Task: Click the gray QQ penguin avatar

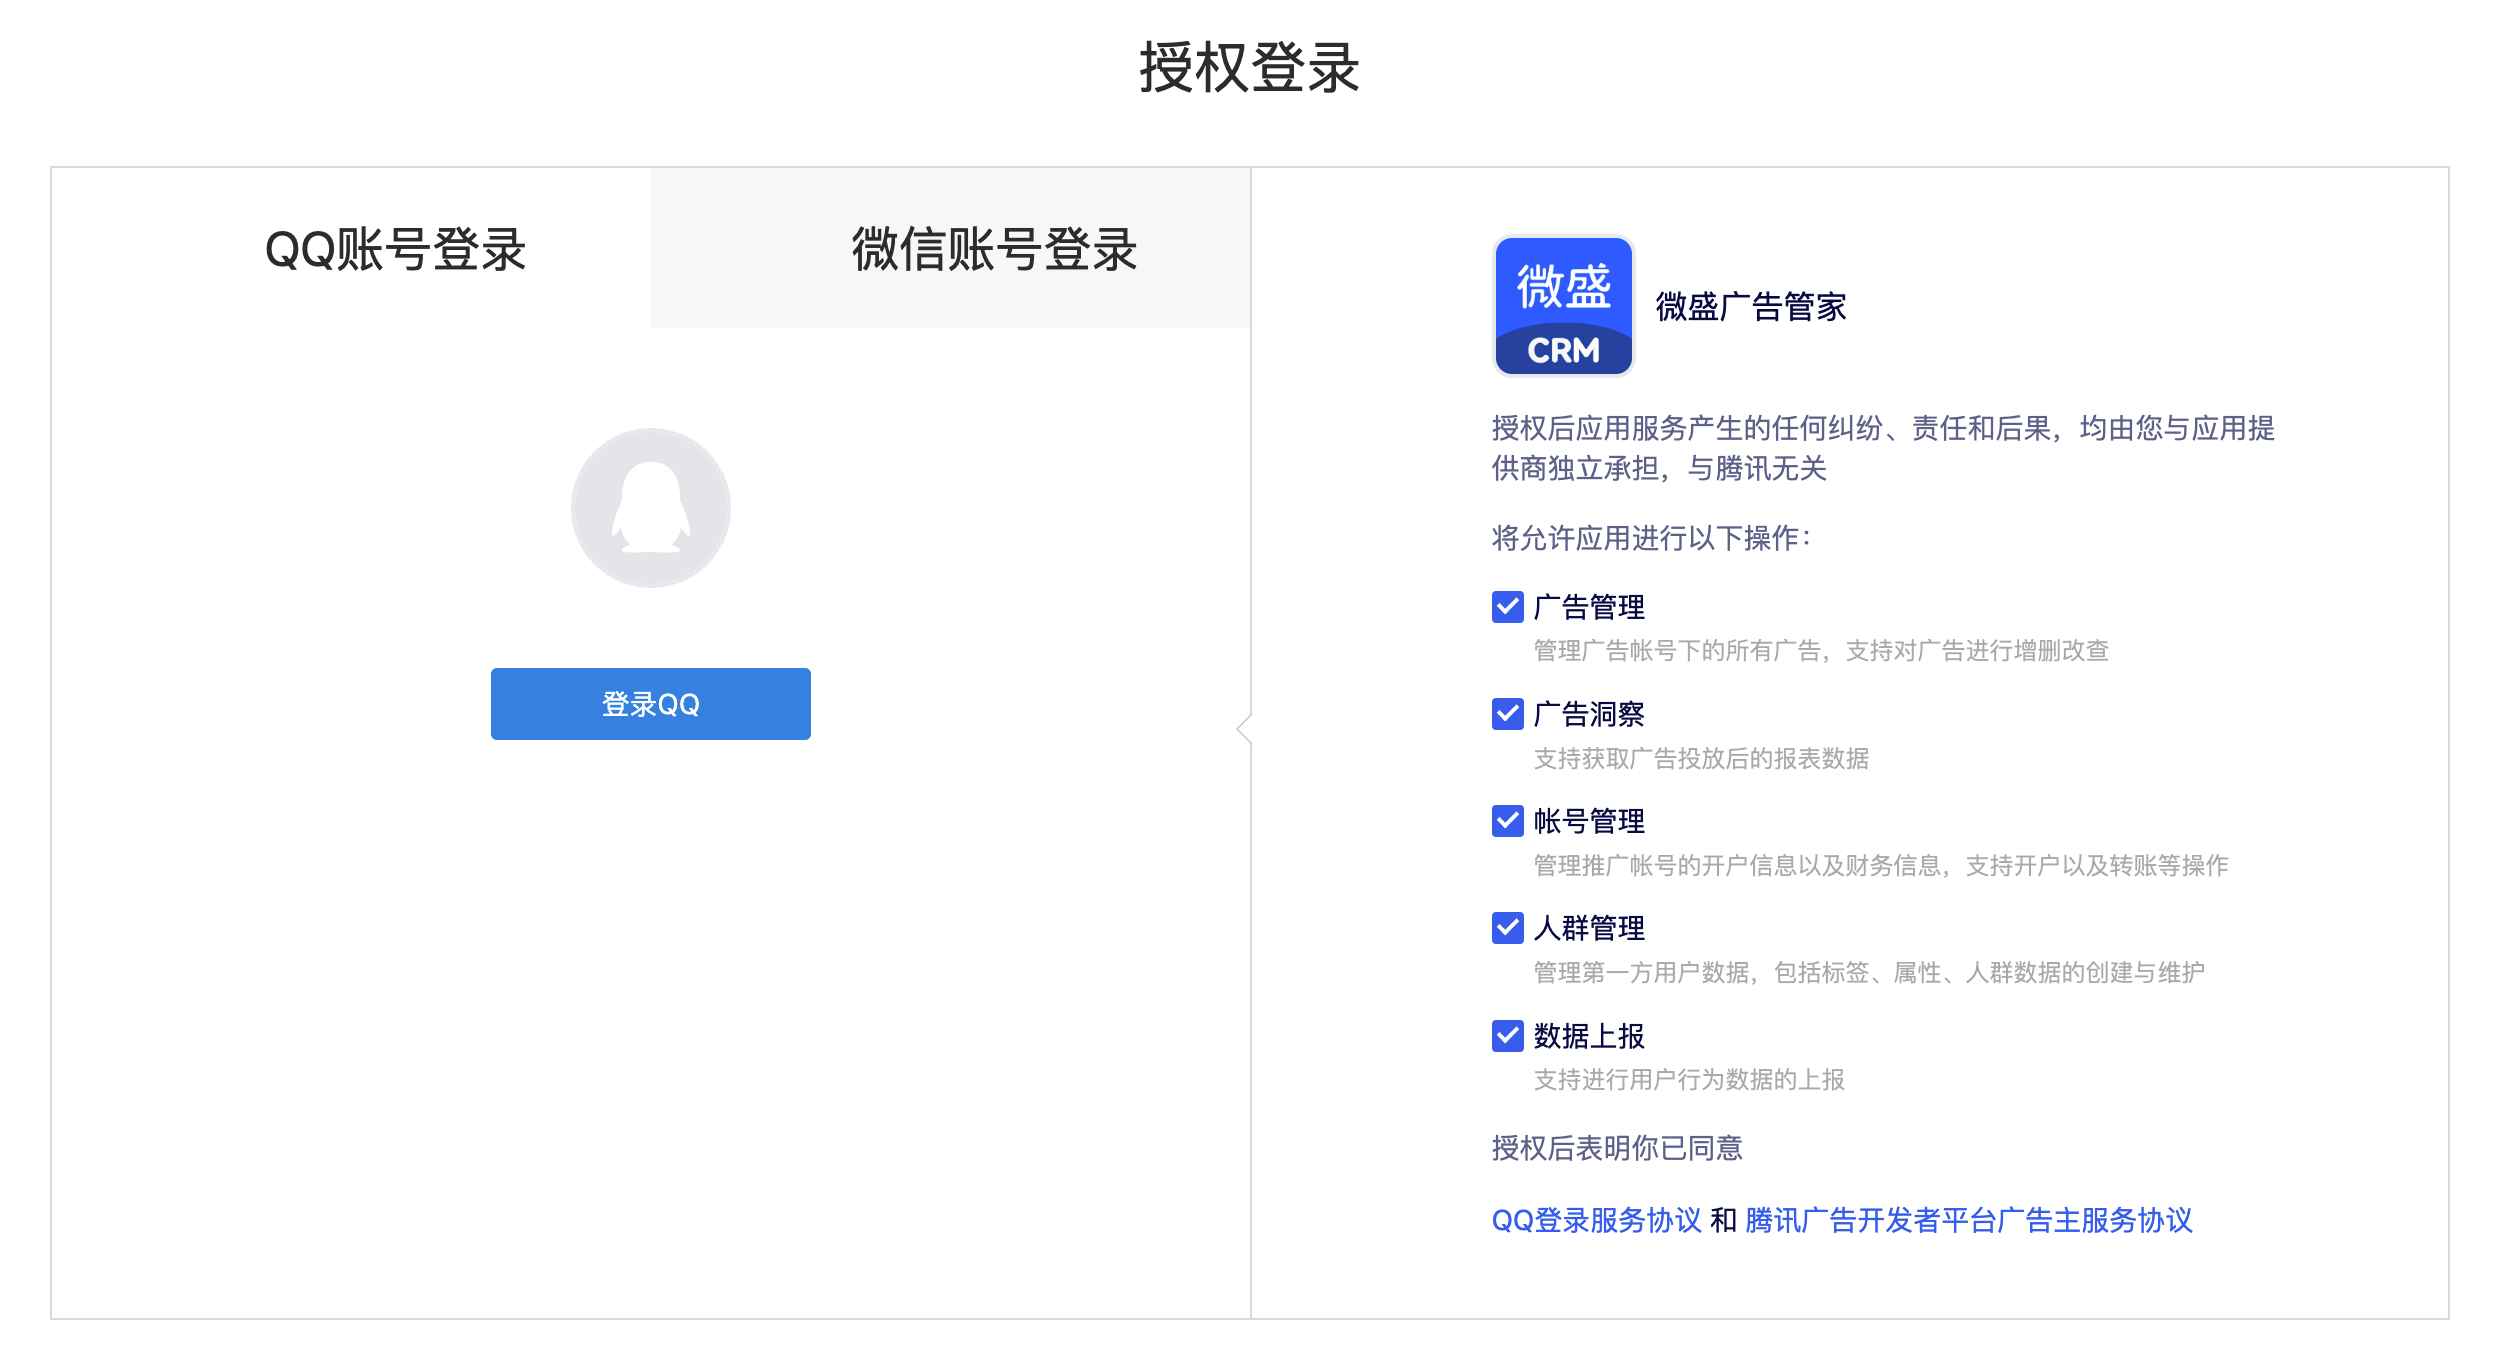Action: (650, 508)
